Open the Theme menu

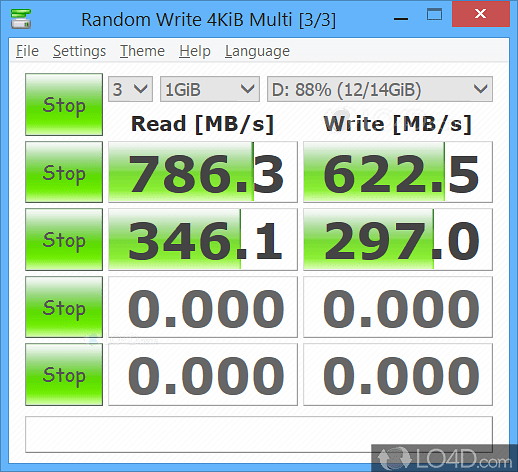click(x=142, y=51)
